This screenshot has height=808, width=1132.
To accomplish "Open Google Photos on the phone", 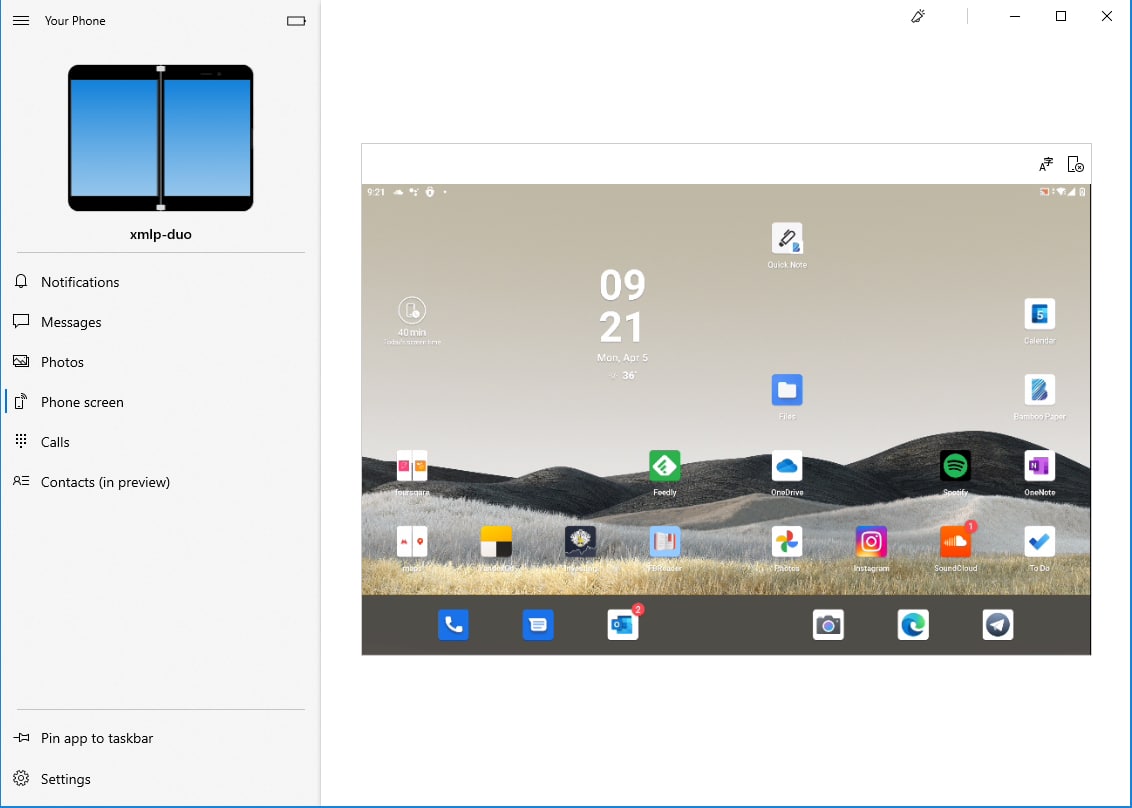I will 787,549.
